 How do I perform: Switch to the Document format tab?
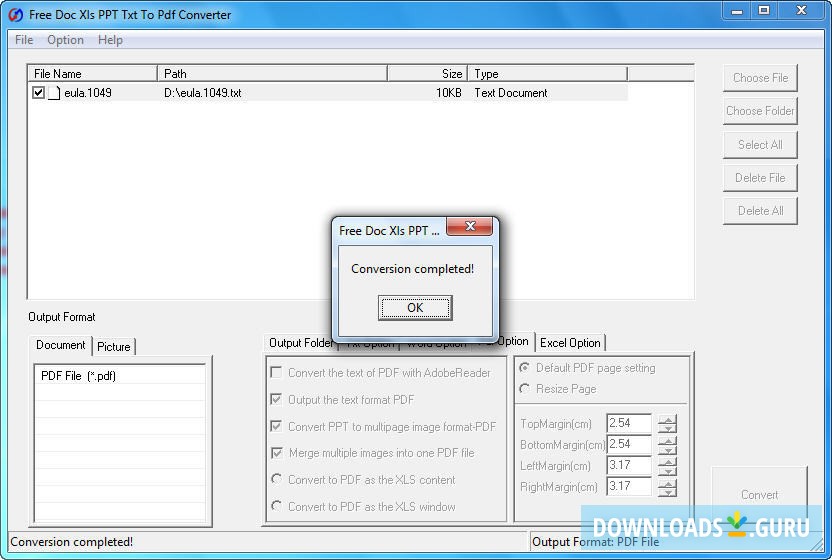(x=60, y=345)
